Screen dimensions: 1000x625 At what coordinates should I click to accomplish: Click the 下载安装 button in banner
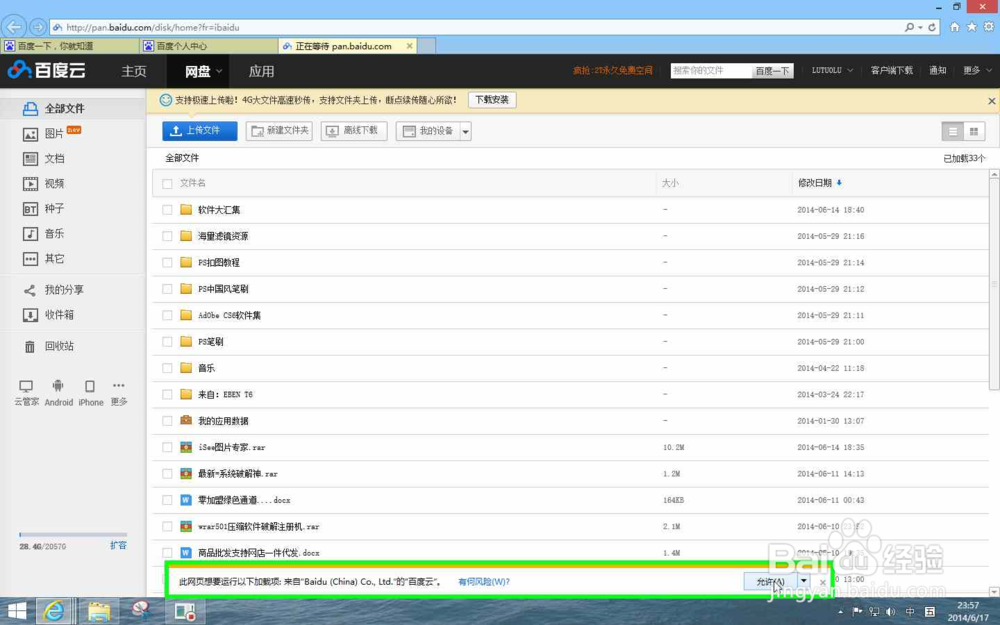492,100
